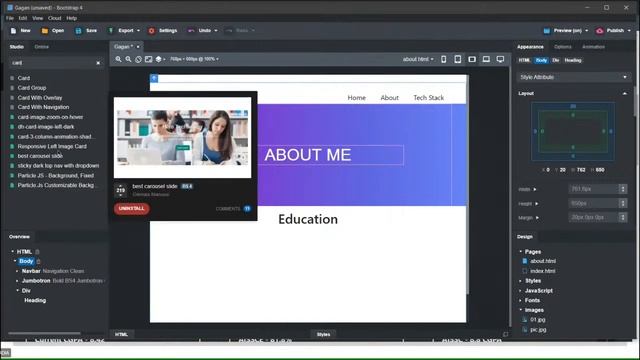The height and width of the screenshot is (360, 640).
Task: Click the Zoom out magnifier icon
Action: (128, 59)
